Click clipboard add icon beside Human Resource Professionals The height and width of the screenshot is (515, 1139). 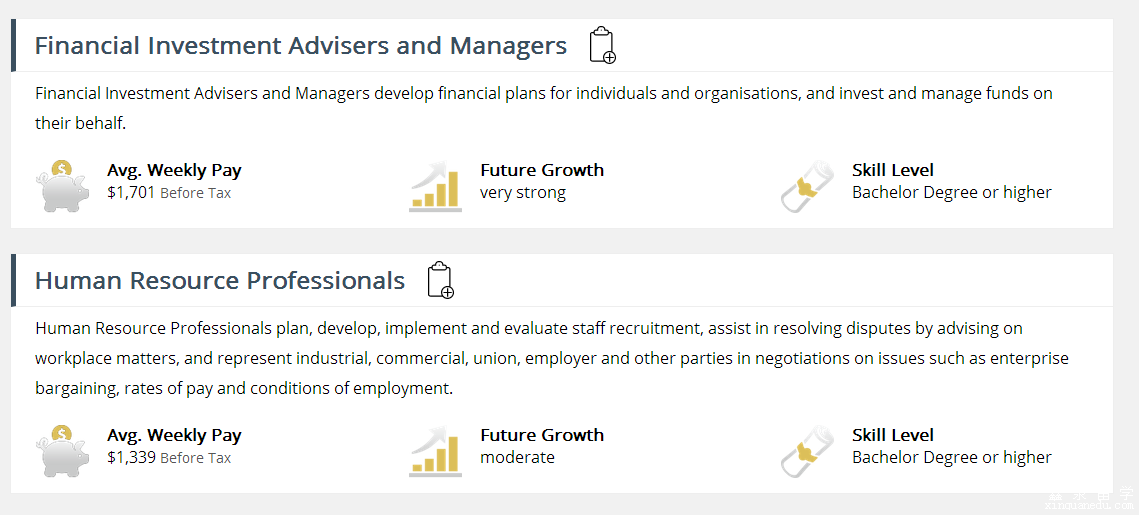coord(440,280)
